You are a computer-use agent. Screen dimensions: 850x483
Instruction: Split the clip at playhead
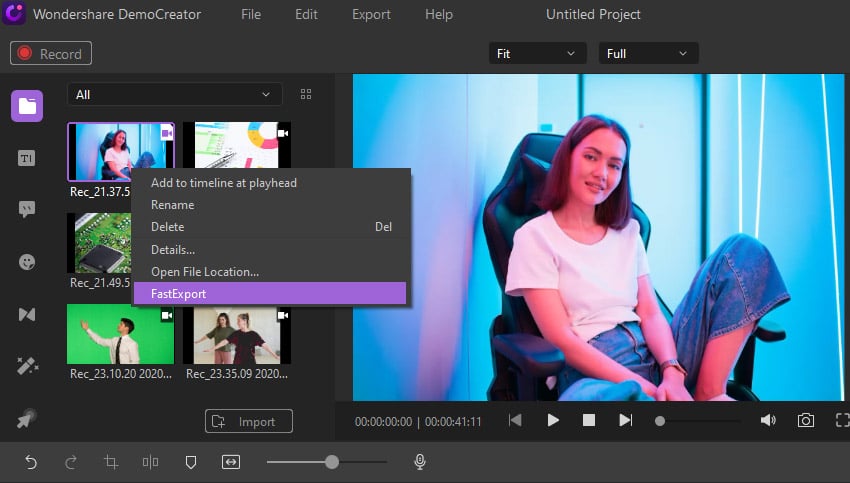(x=151, y=462)
